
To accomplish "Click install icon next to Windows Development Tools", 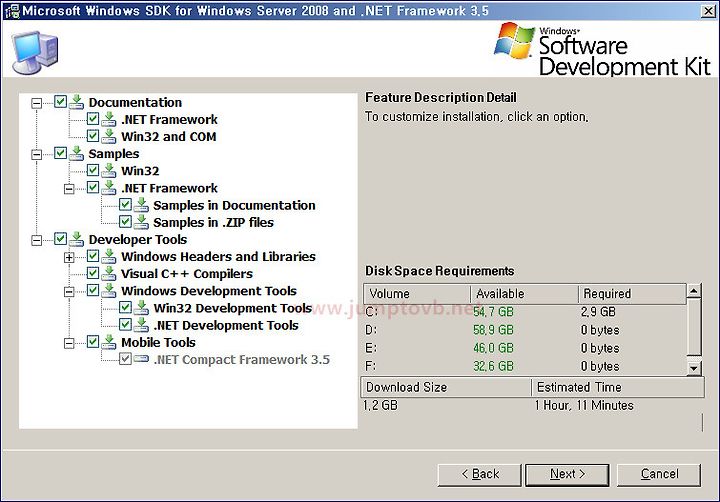I will pyautogui.click(x=109, y=290).
